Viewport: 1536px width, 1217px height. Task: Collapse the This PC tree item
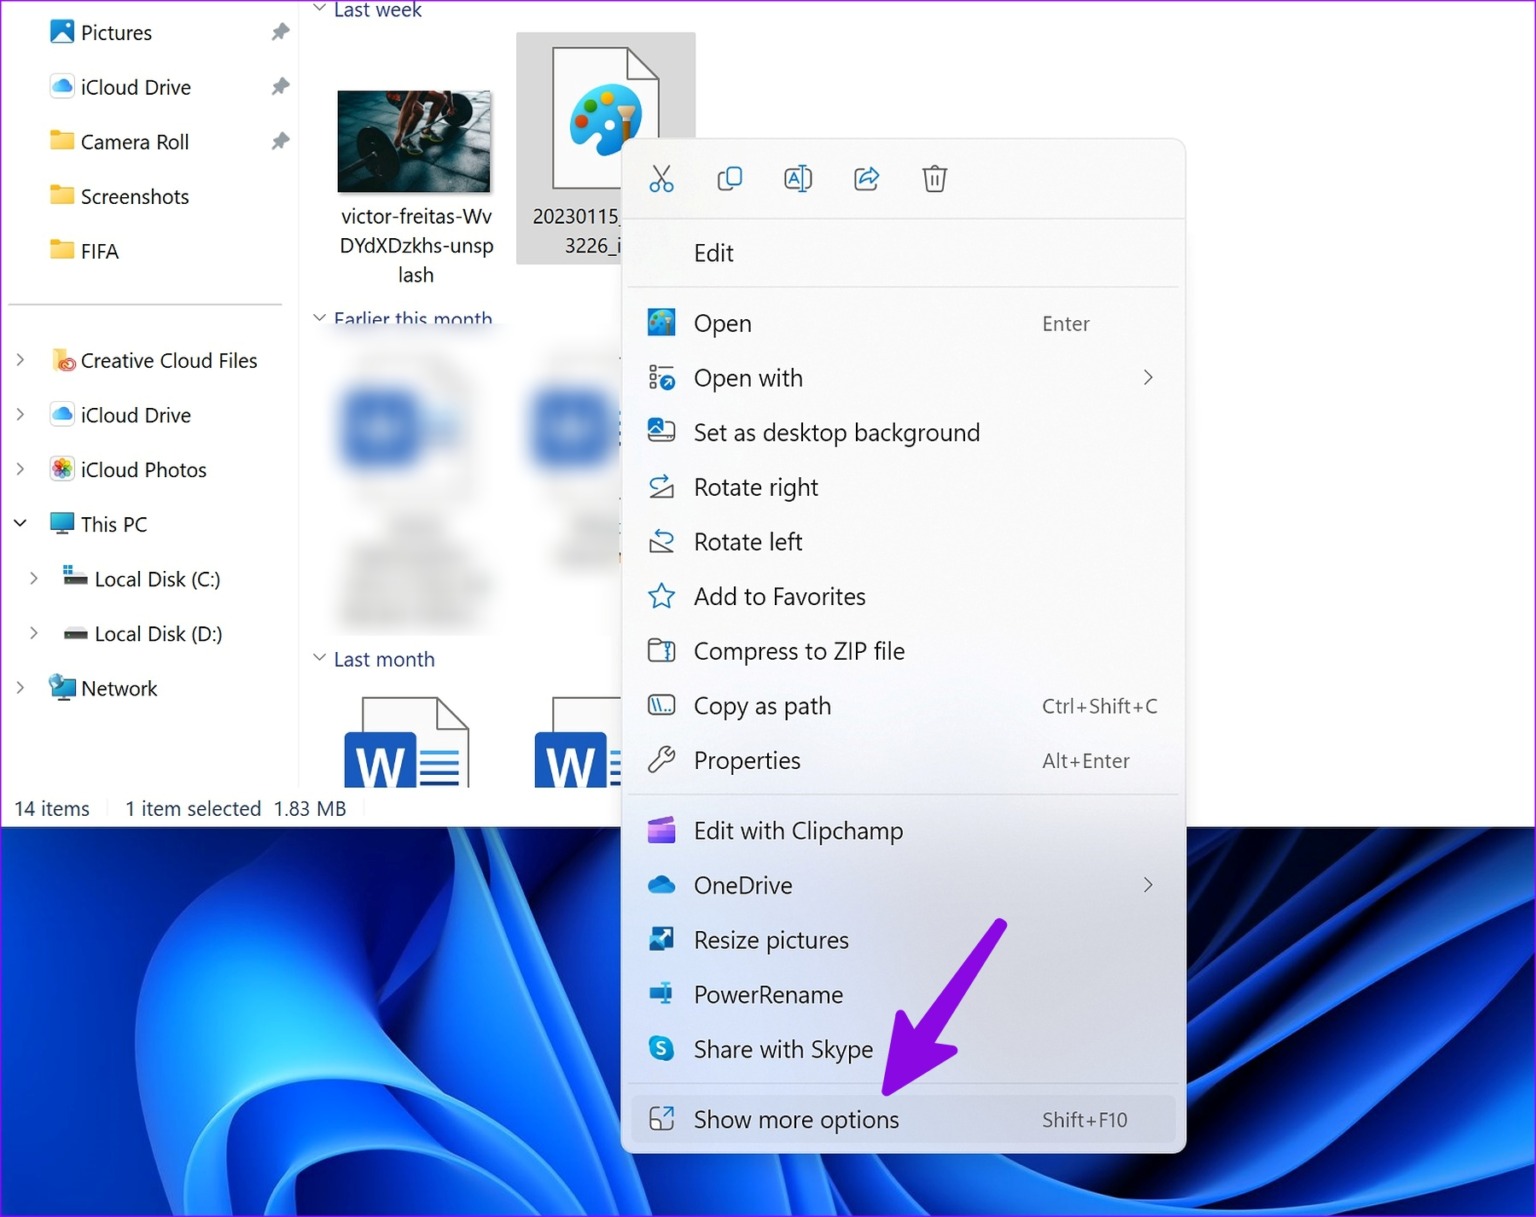[x=20, y=522]
